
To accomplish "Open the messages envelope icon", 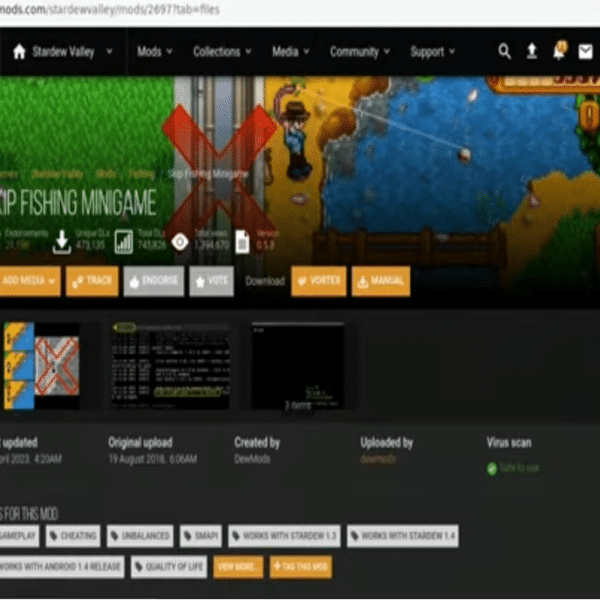I will (x=585, y=52).
